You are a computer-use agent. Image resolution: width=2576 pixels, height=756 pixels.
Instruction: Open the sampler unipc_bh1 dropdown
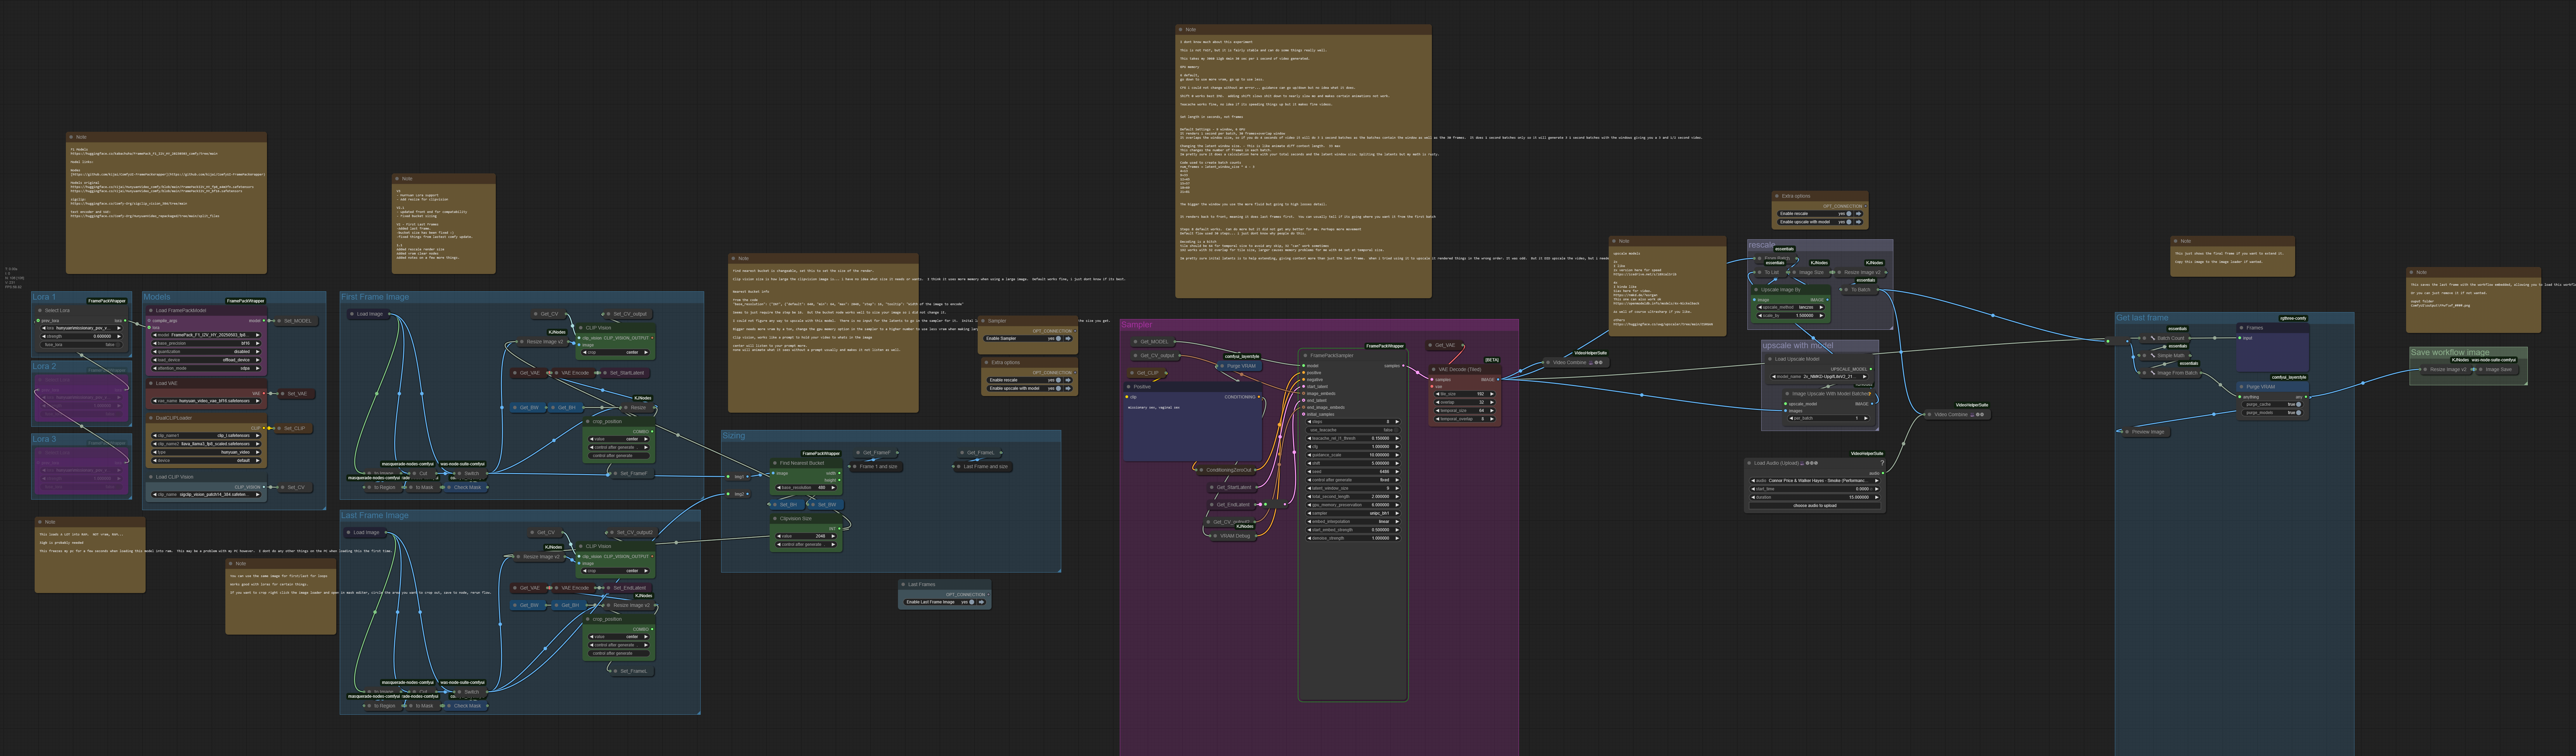(1353, 513)
